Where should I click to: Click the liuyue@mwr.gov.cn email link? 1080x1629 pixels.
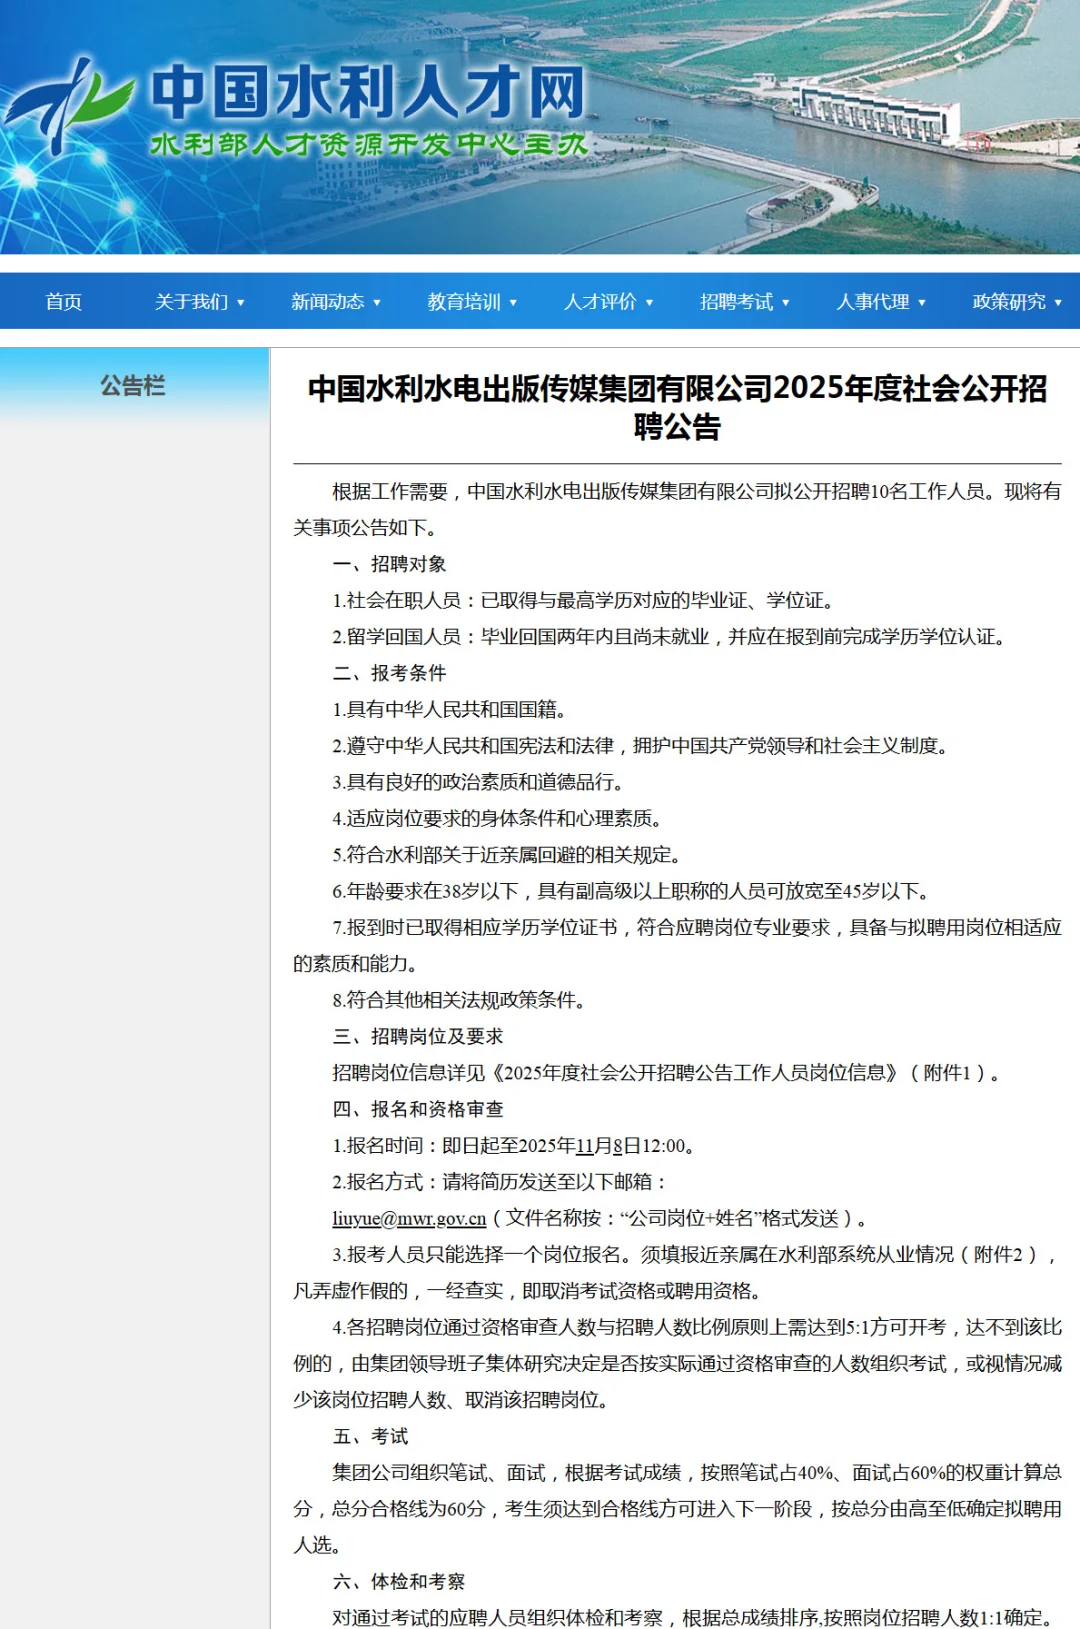click(x=409, y=1219)
